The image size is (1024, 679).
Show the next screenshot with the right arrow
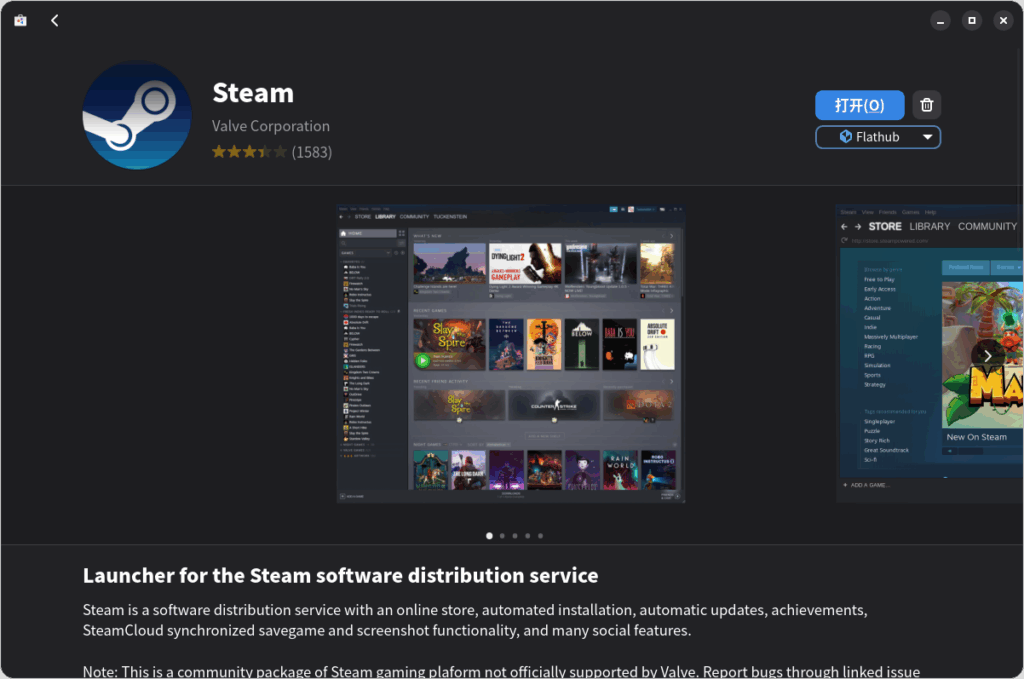tap(987, 356)
